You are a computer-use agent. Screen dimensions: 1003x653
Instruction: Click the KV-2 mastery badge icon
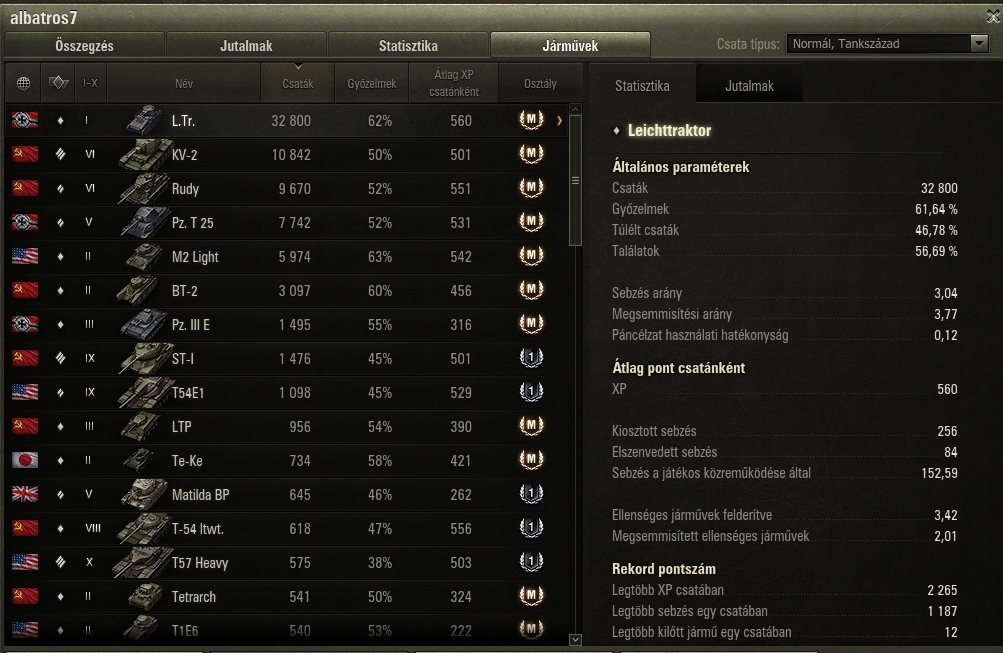pyautogui.click(x=531, y=154)
